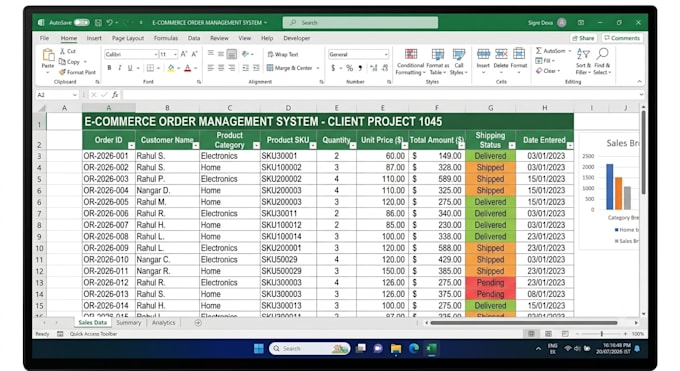The image size is (680, 371).
Task: Switch to the Page Layout tab
Action: point(128,38)
